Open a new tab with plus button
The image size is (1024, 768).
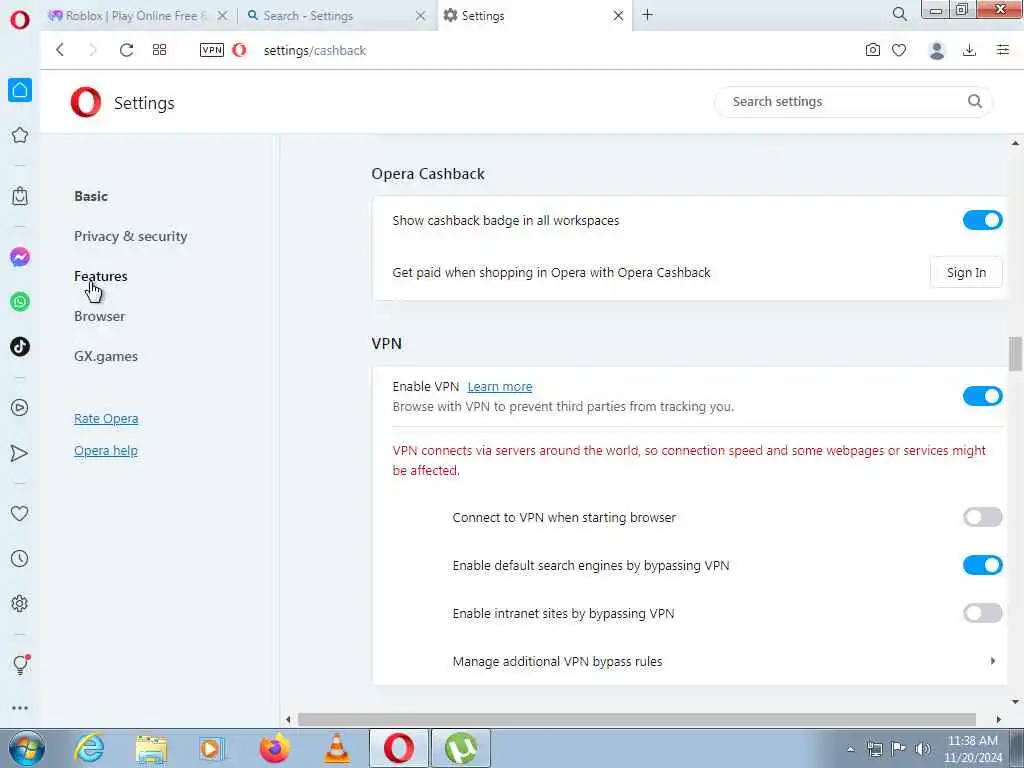[647, 14]
